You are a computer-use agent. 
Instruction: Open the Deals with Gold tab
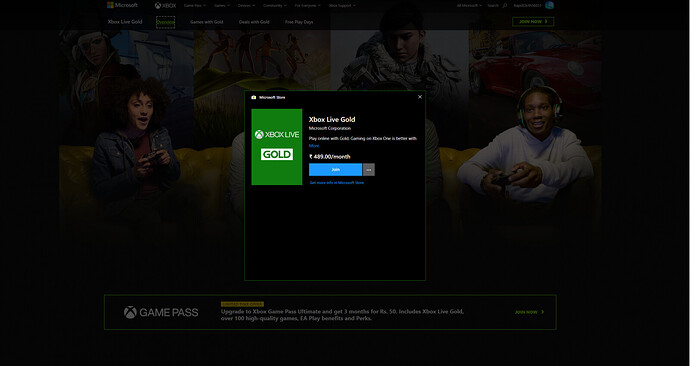254,22
